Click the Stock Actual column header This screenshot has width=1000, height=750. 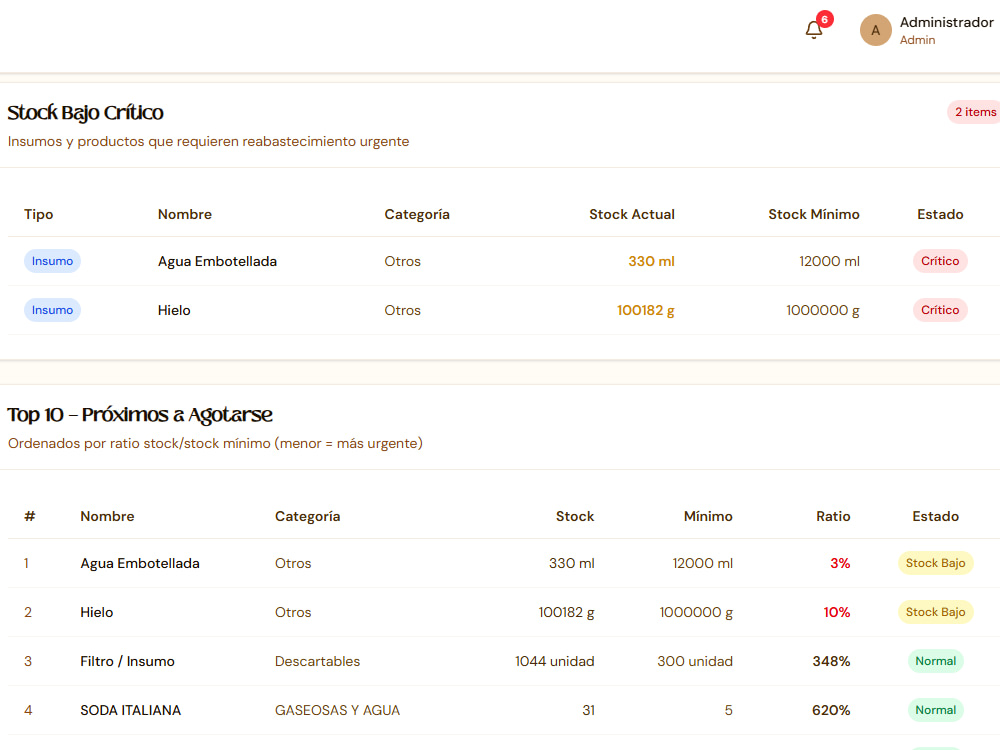click(631, 214)
